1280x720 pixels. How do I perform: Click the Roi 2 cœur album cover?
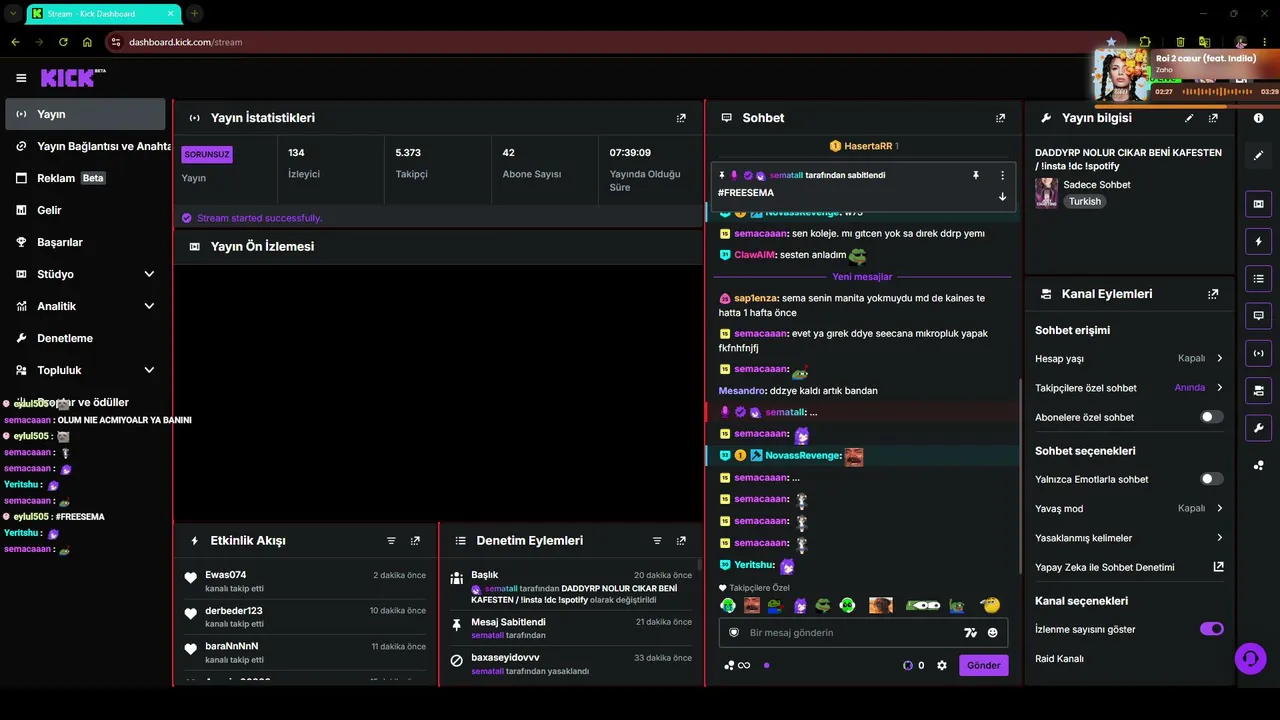click(1120, 75)
